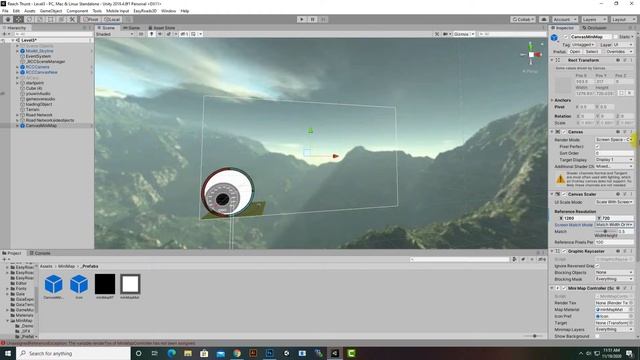Select the Rotate tool in Unity toolbar
640x360 pixels.
point(29,19)
